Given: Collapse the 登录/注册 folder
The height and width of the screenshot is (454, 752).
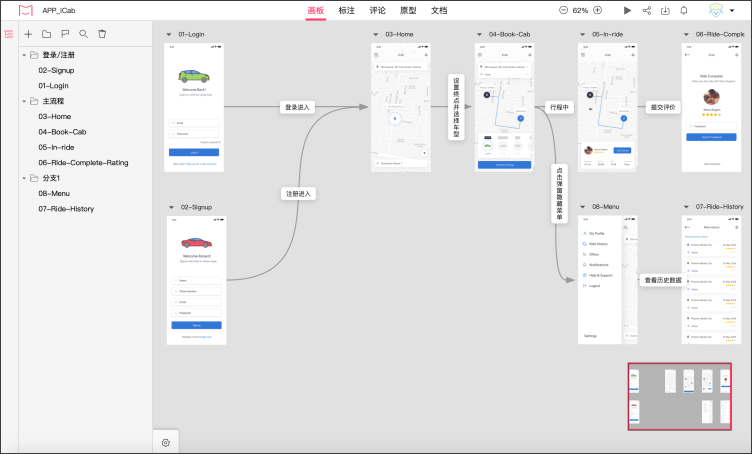Looking at the screenshot, I should 24,55.
